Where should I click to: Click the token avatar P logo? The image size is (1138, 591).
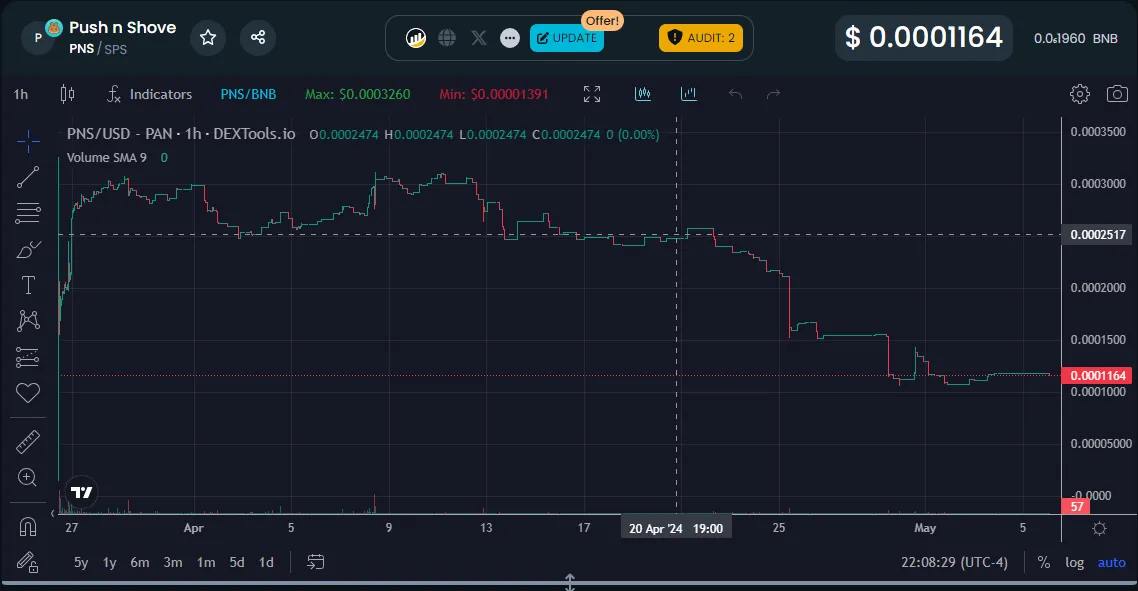(38, 38)
